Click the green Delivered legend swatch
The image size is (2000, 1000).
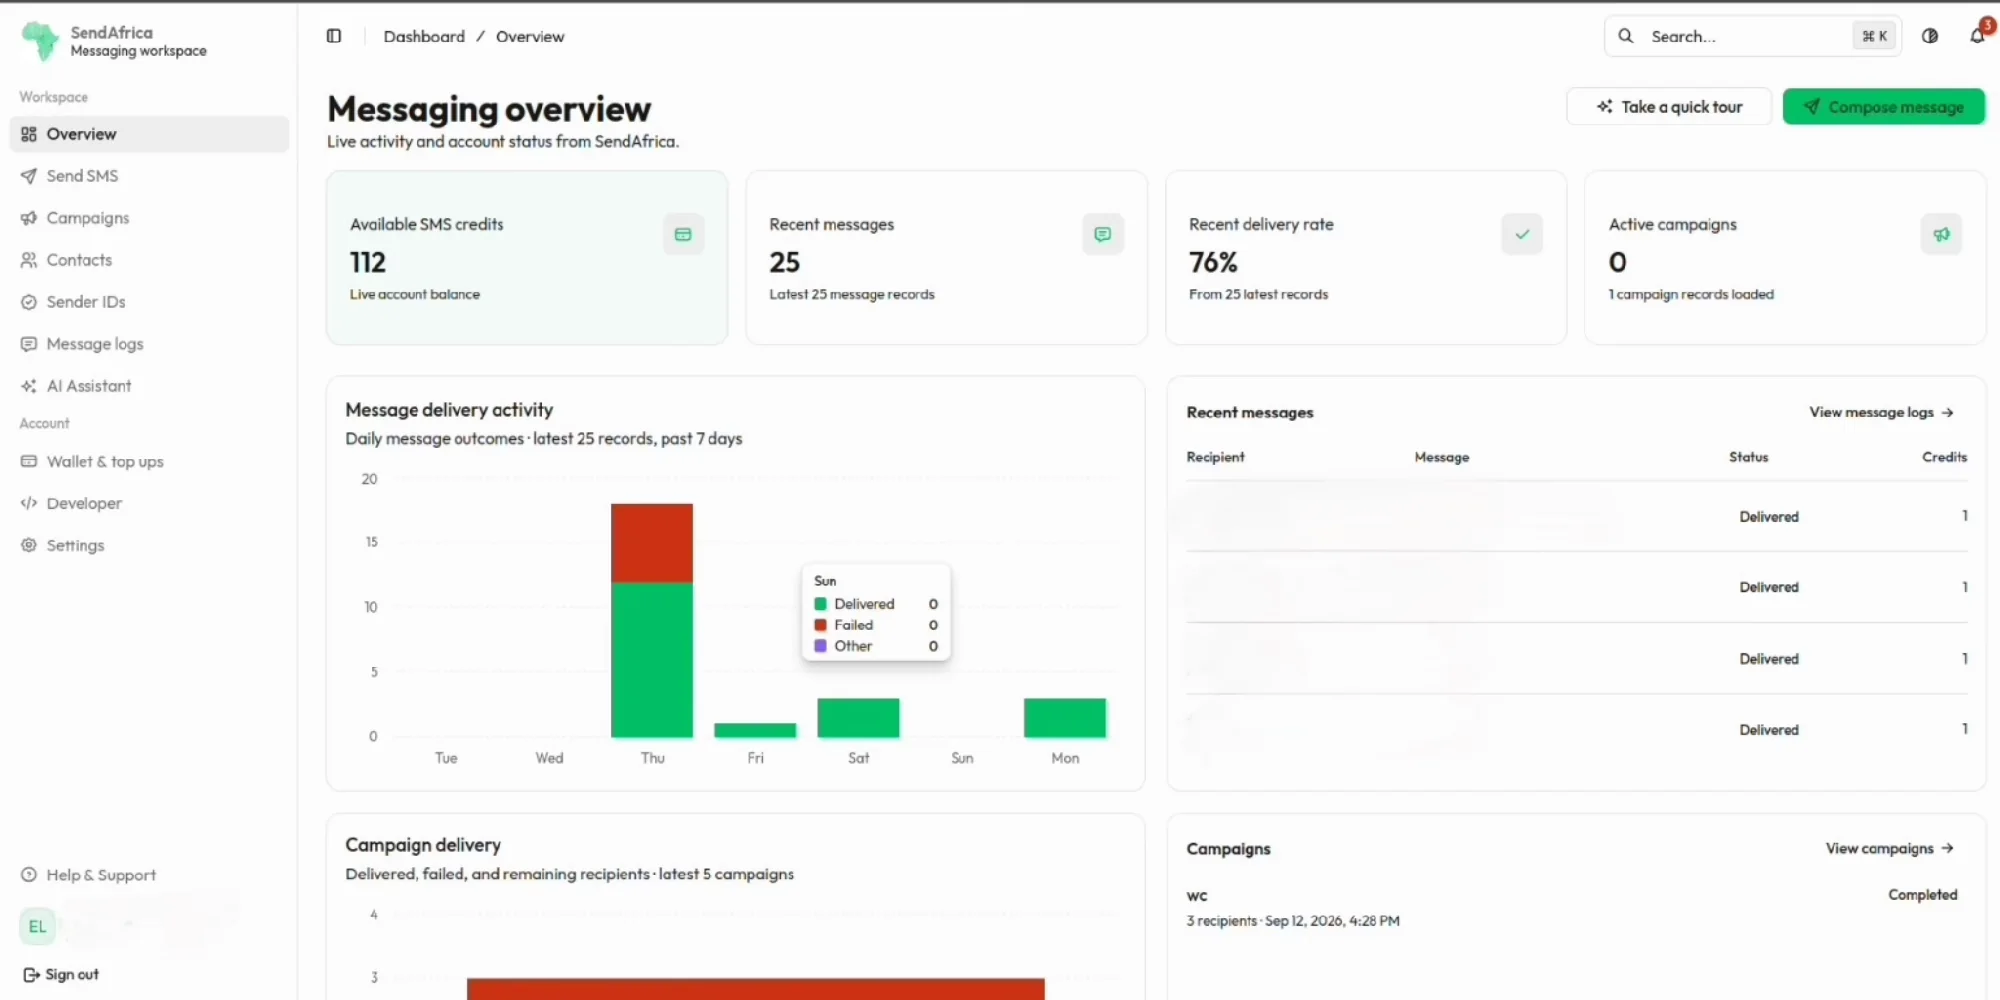coord(820,604)
